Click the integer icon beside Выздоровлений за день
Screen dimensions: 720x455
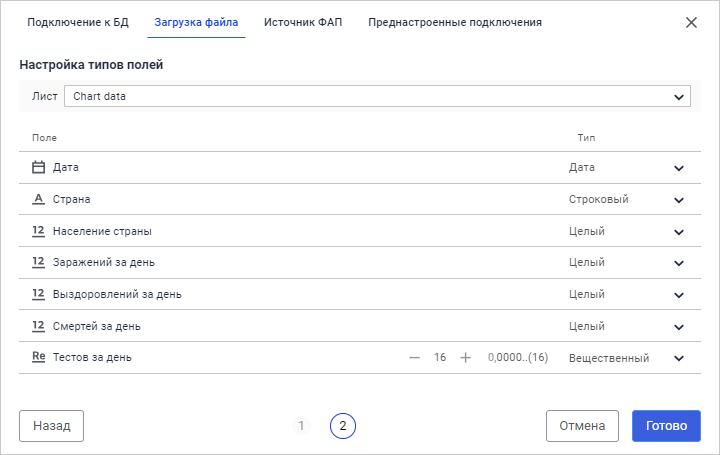(x=39, y=294)
